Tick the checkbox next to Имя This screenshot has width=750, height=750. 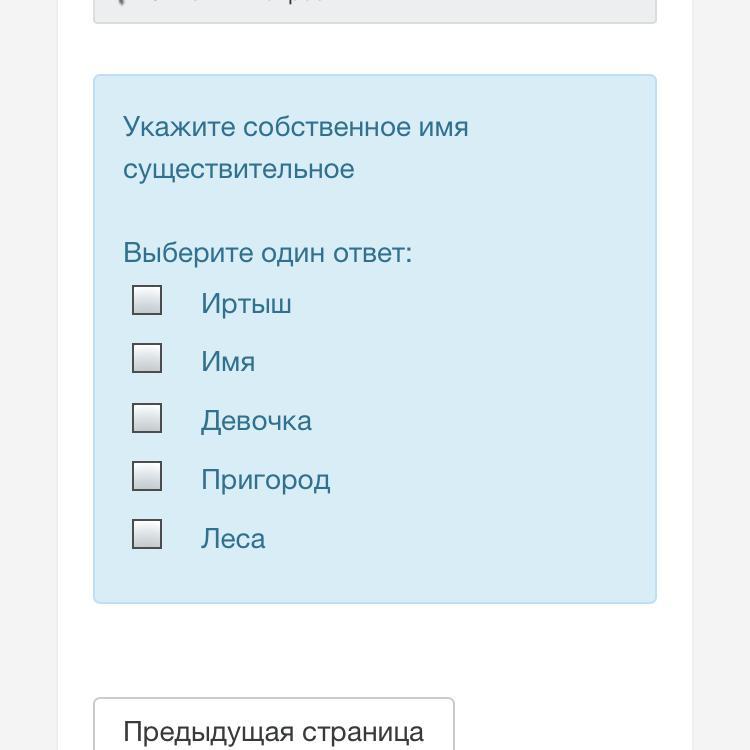tap(147, 358)
